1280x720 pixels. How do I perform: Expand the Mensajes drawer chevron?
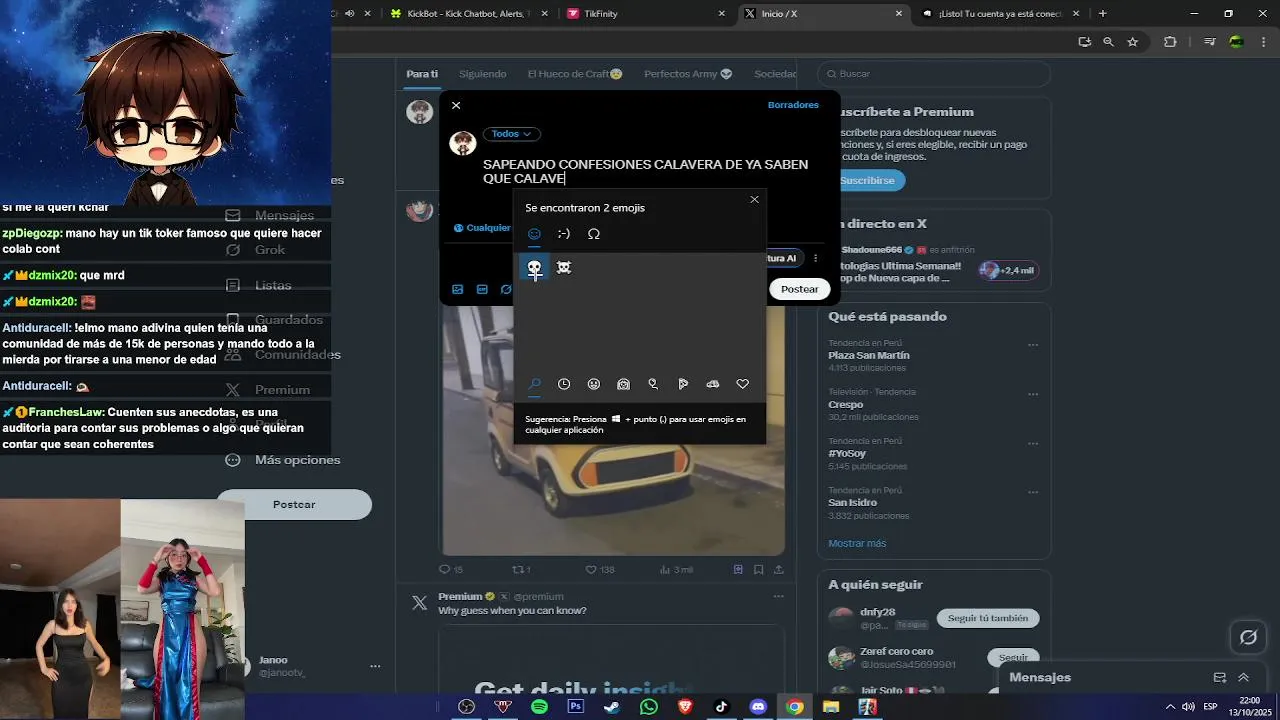1243,677
